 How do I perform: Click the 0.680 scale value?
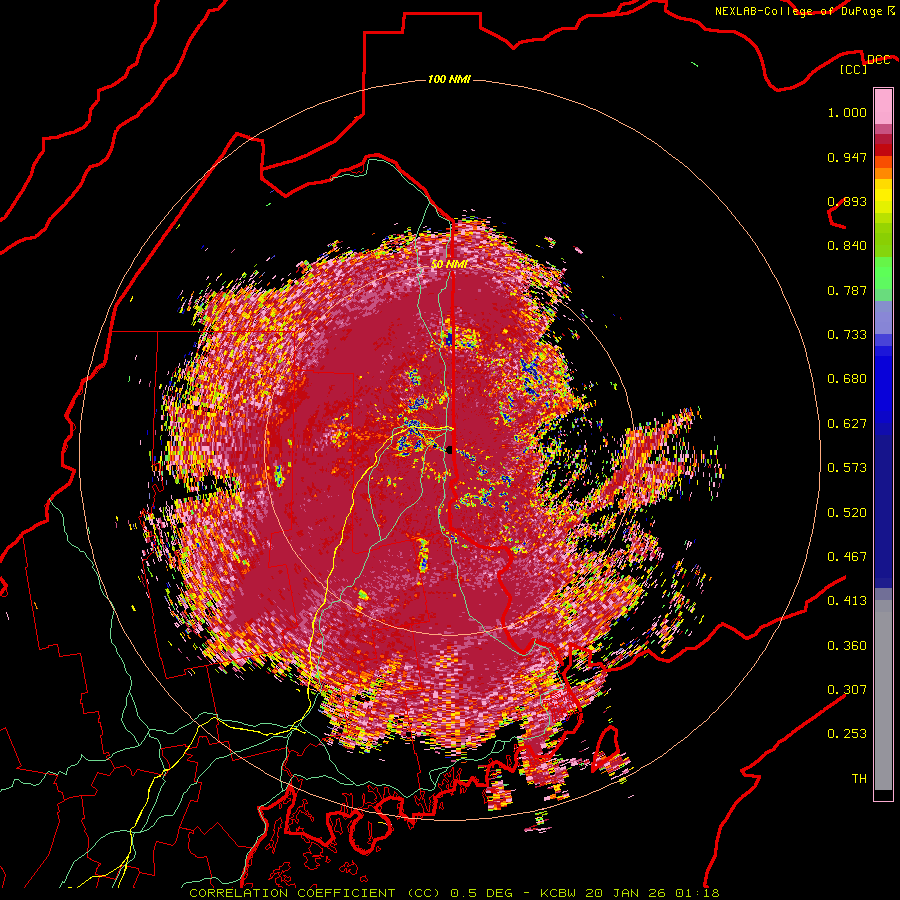tap(847, 379)
